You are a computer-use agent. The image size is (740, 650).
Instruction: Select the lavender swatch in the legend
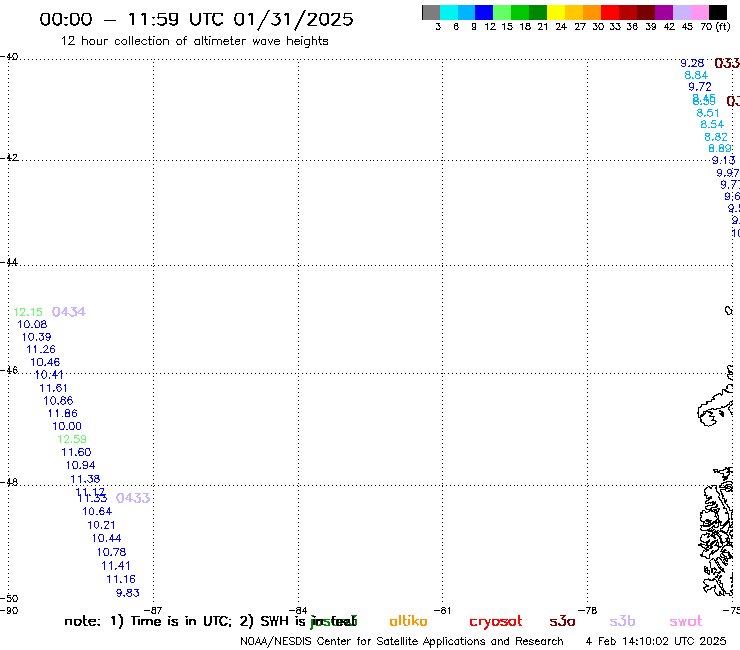click(681, 12)
